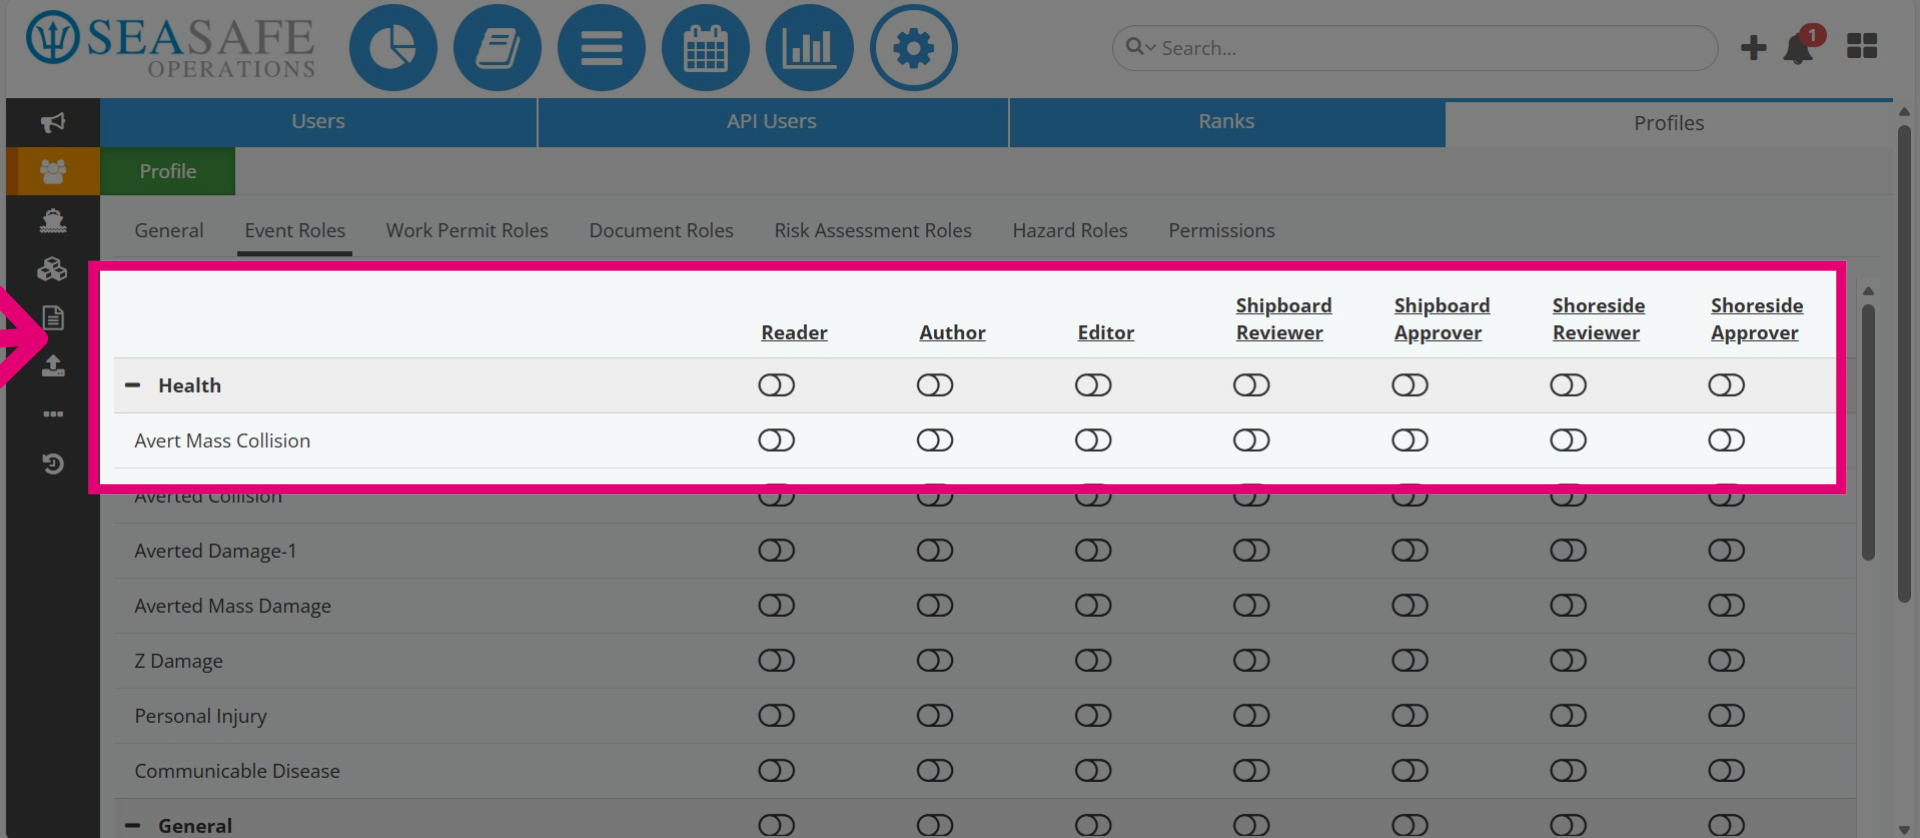Open the Document Roles sub-tab

tap(661, 230)
